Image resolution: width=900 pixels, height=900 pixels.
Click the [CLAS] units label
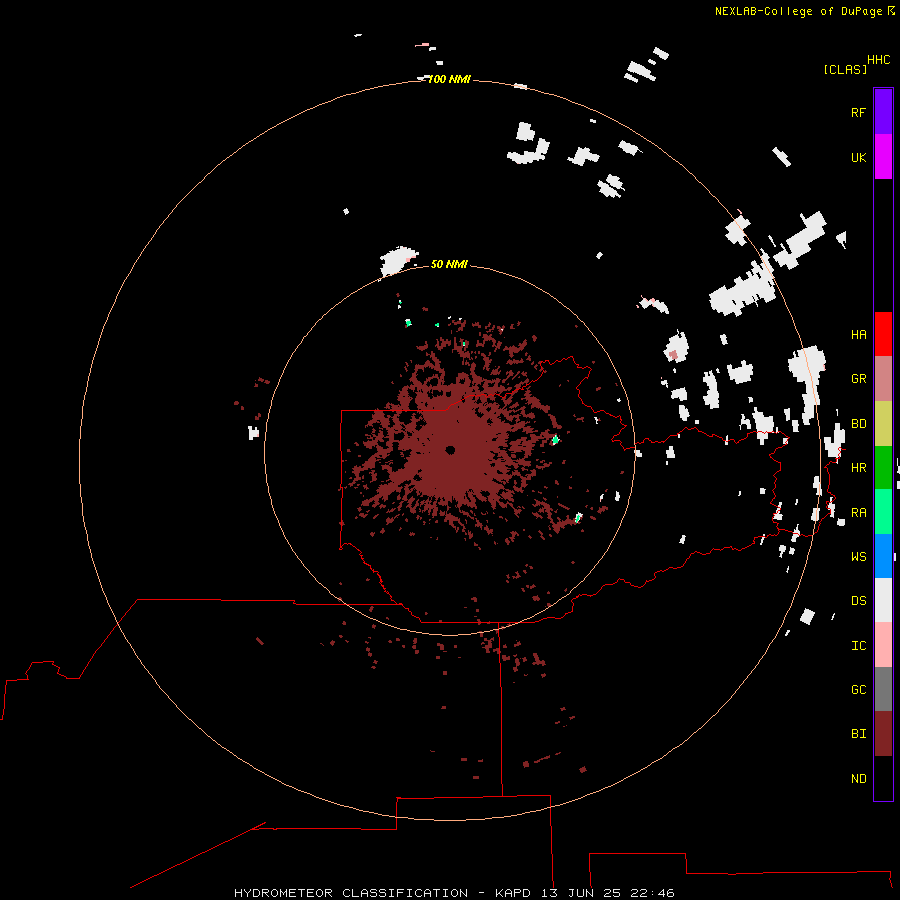coord(845,69)
